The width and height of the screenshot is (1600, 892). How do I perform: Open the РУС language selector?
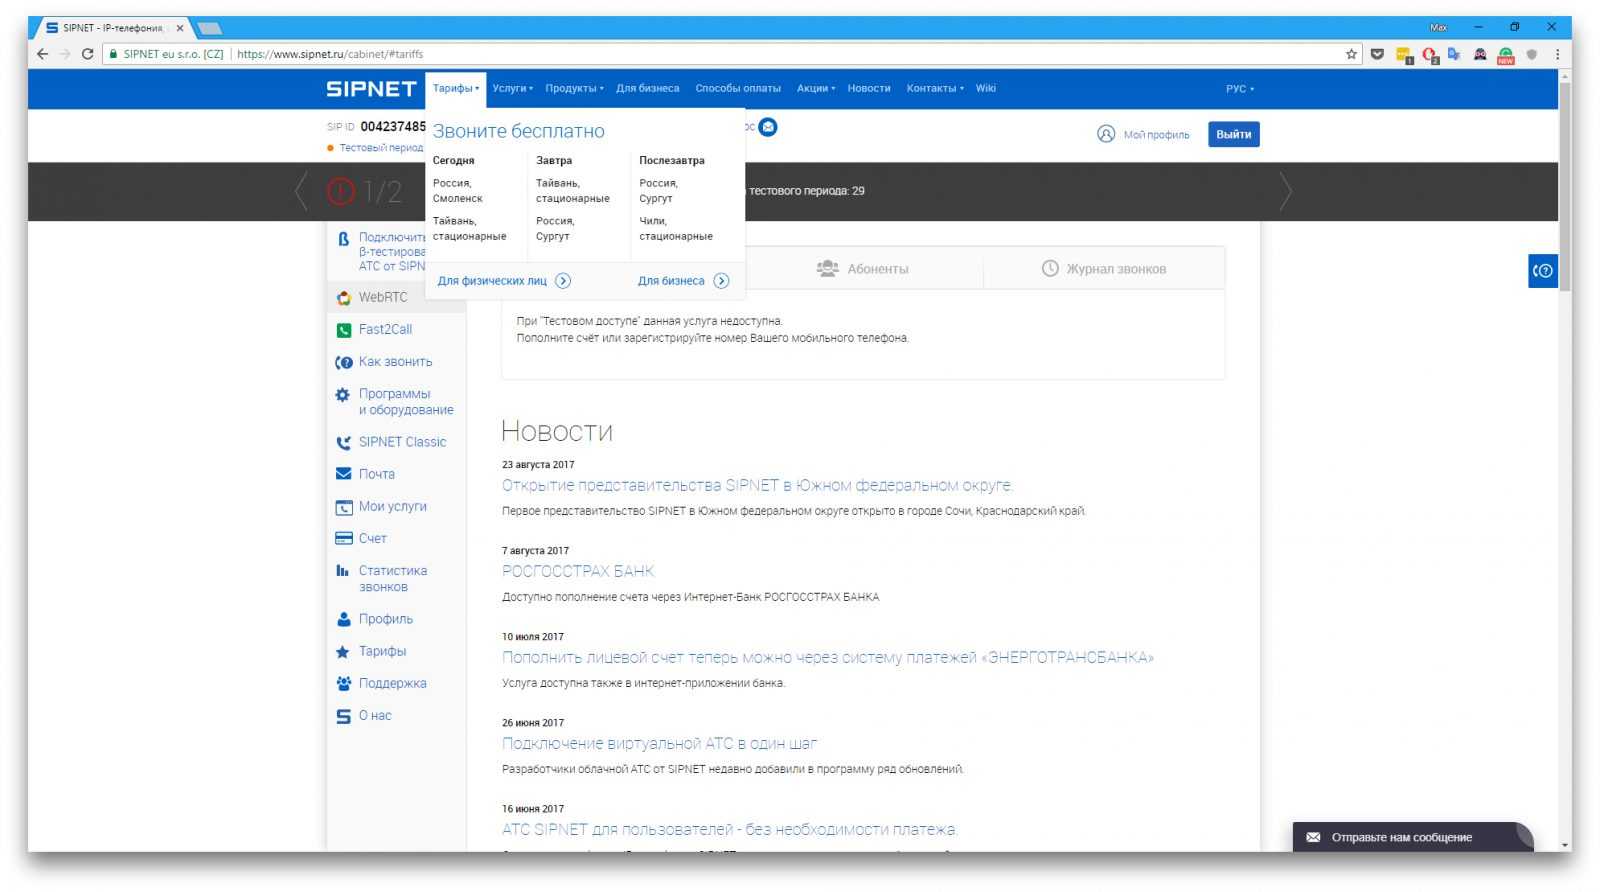click(x=1239, y=89)
